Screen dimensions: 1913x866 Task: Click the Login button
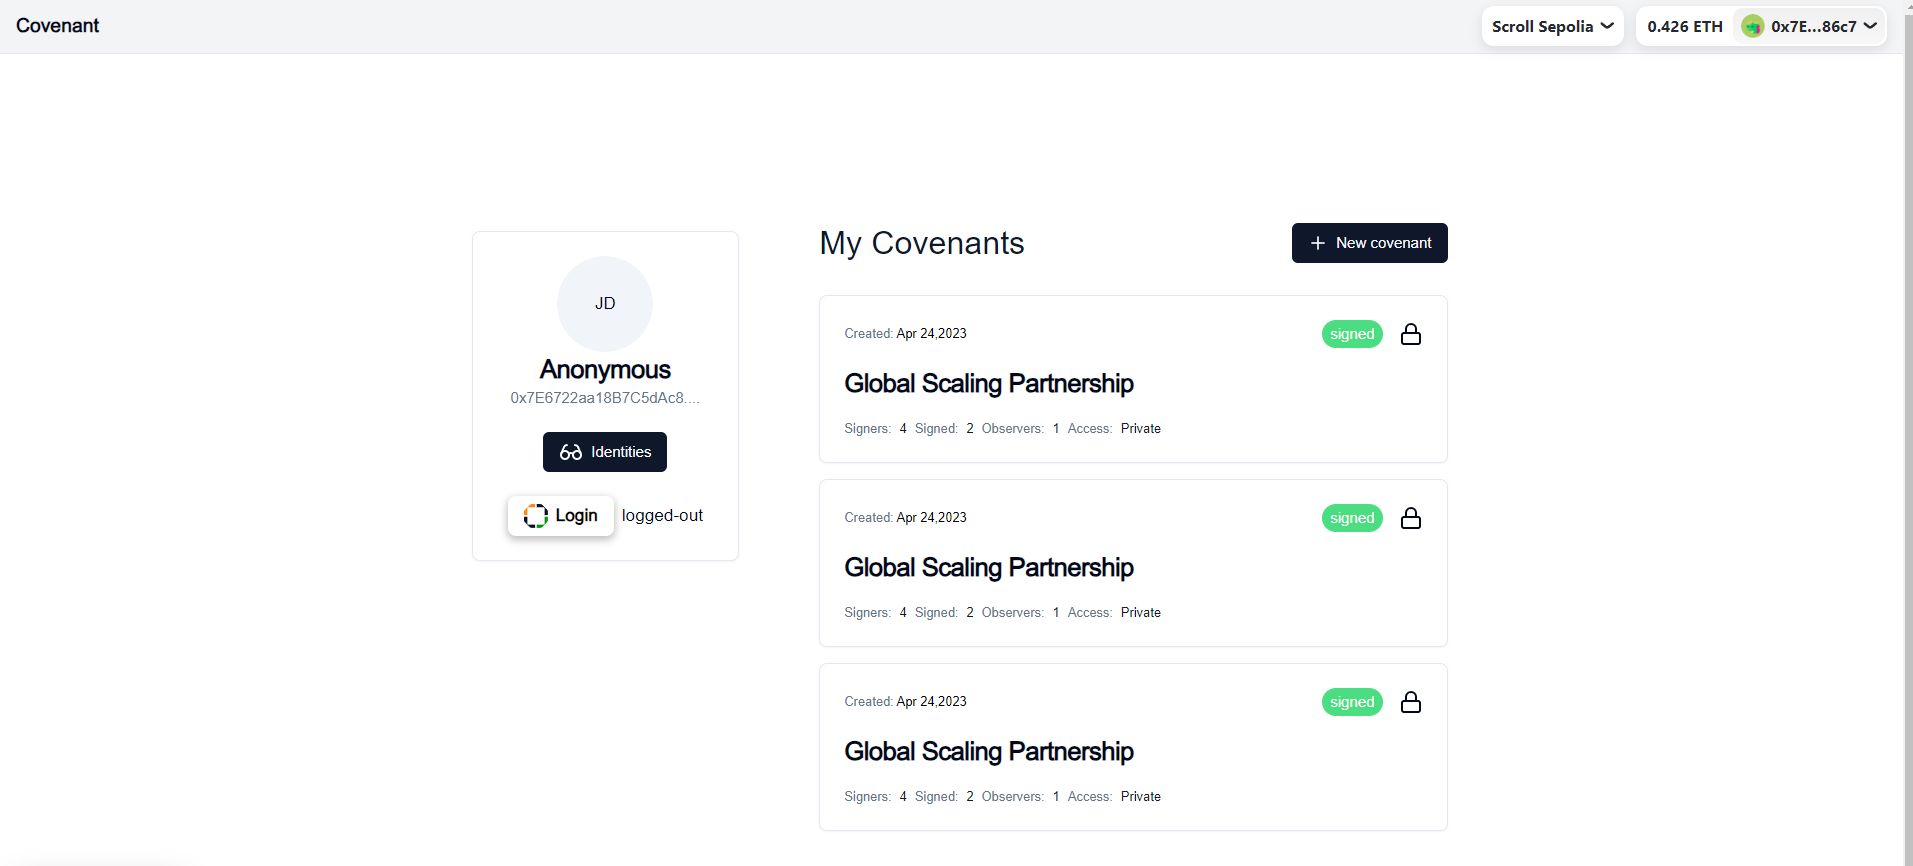[x=560, y=516]
